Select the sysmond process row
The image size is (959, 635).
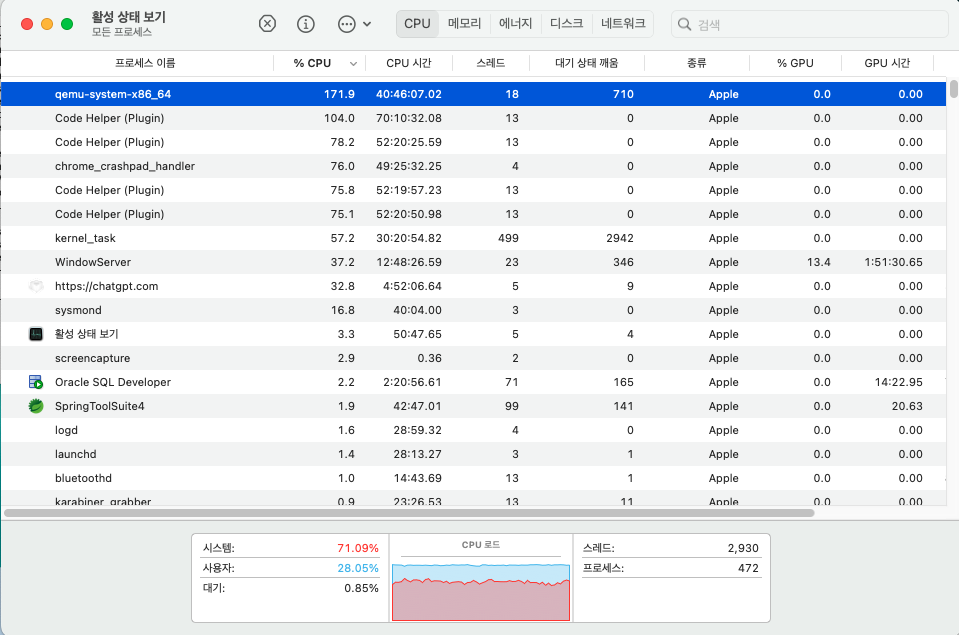tap(473, 310)
